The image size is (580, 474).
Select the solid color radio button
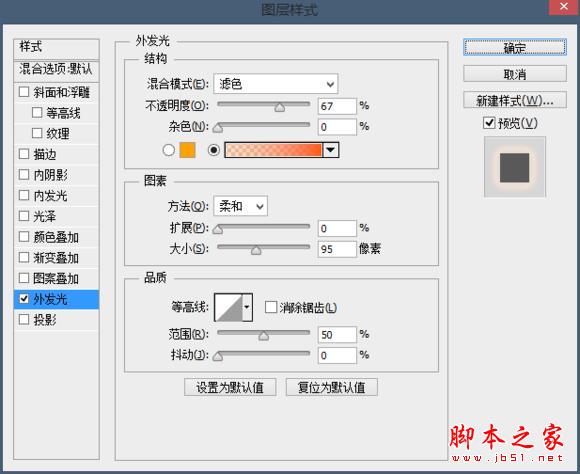click(x=169, y=150)
